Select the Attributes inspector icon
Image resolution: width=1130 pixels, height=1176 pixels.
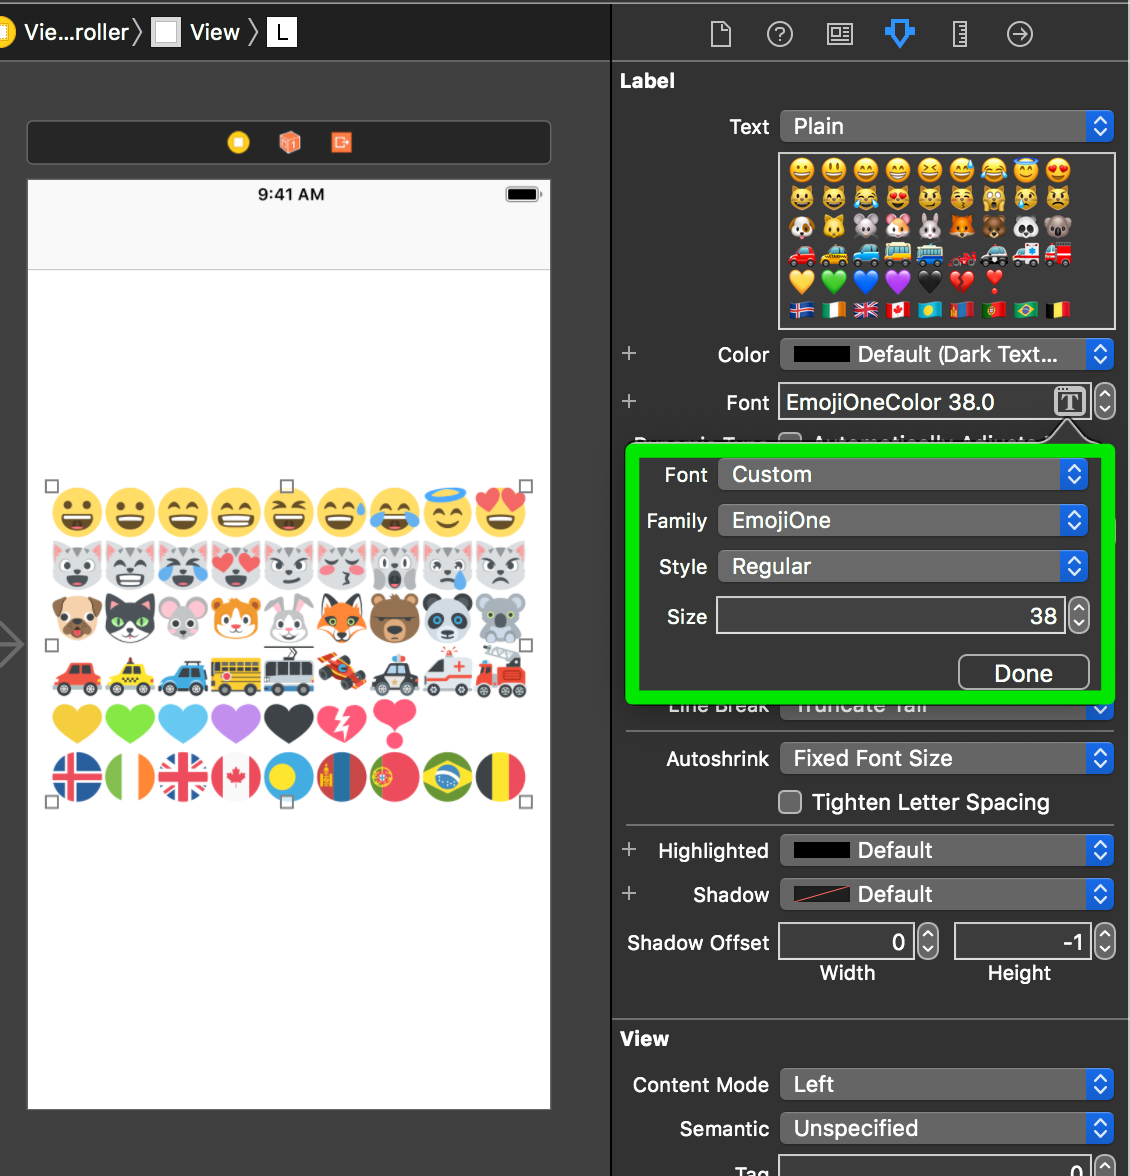tap(900, 35)
